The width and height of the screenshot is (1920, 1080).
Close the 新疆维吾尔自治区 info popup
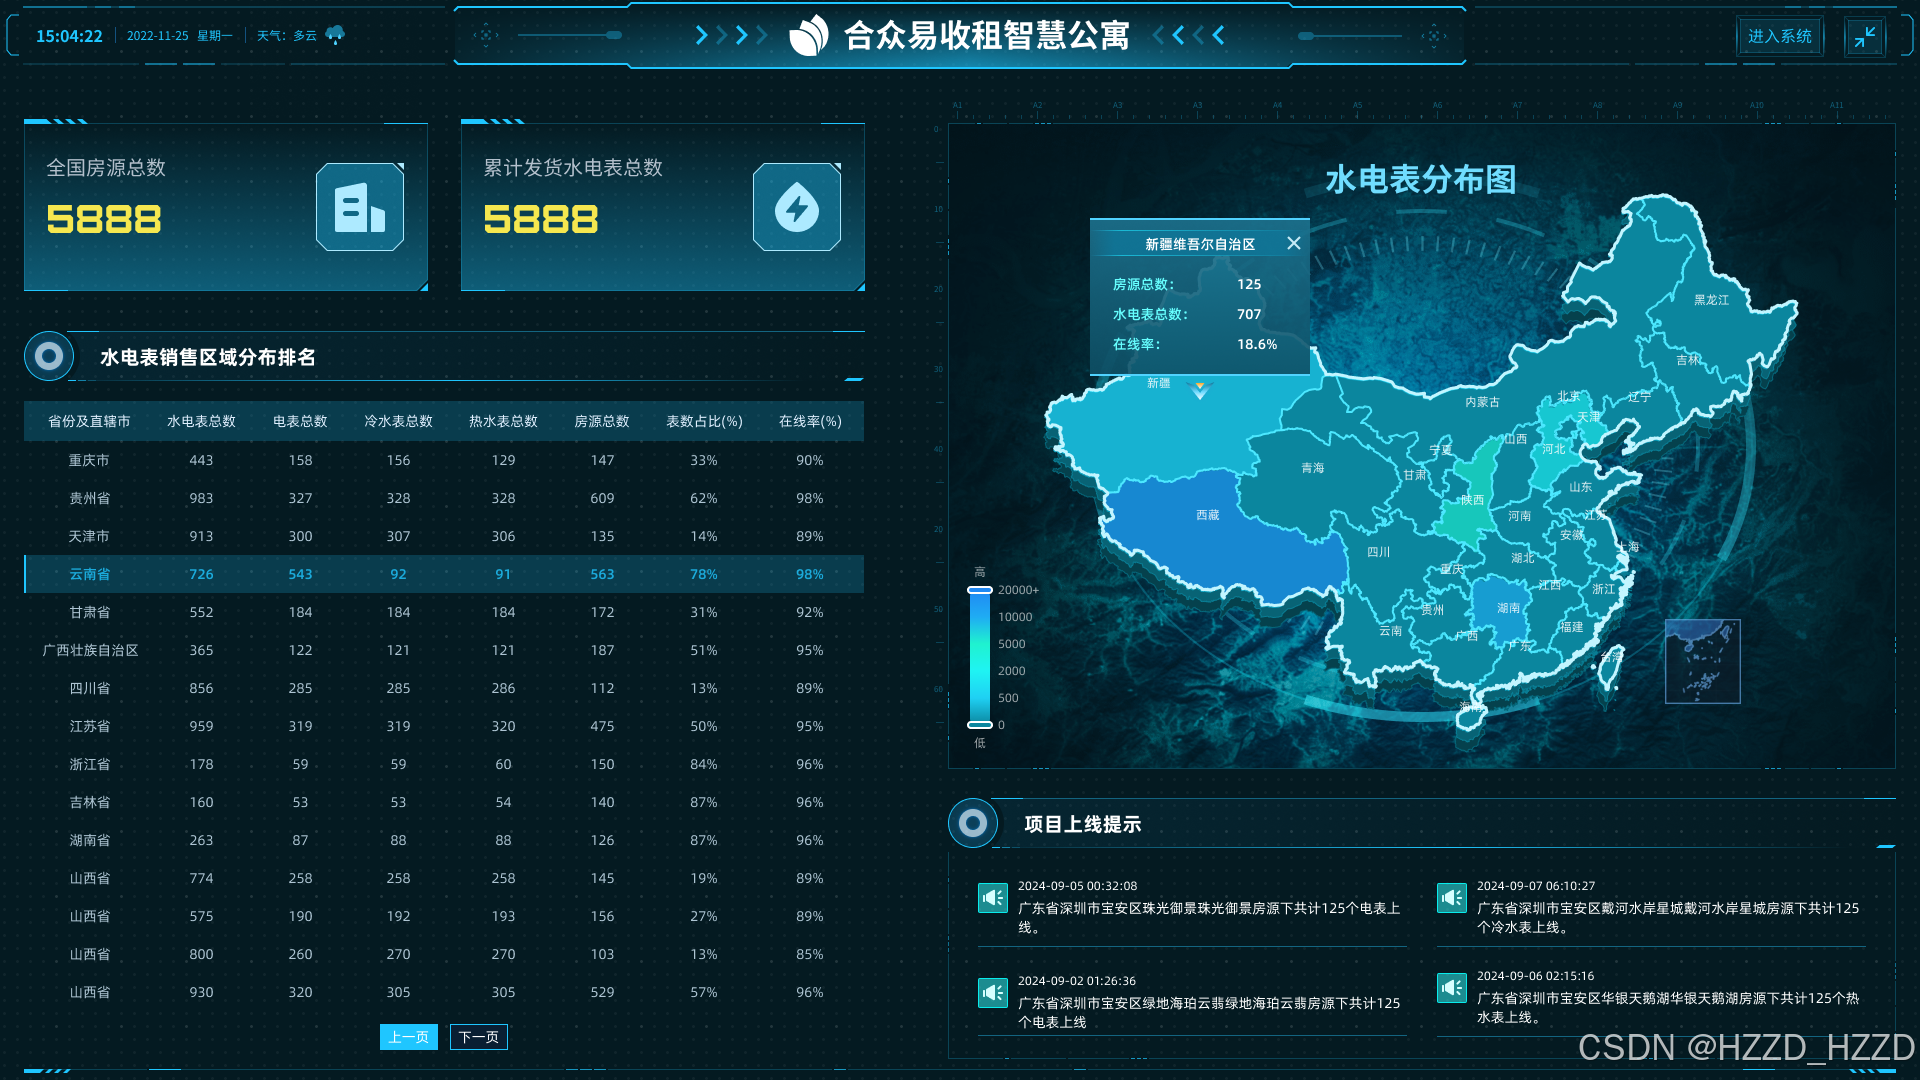[1293, 243]
